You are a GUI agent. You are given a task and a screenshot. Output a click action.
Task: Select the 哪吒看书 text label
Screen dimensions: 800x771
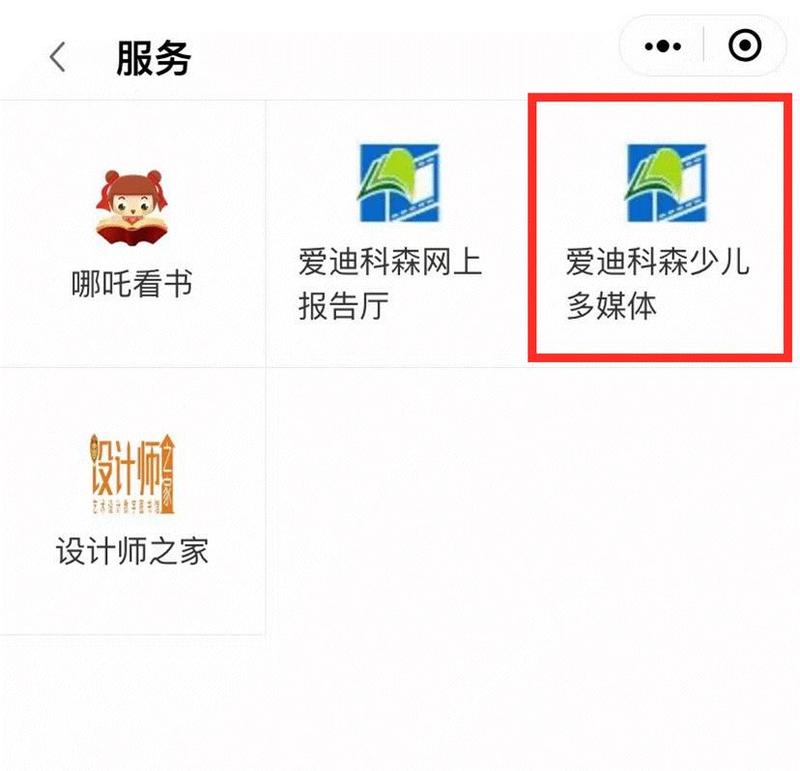[132, 284]
